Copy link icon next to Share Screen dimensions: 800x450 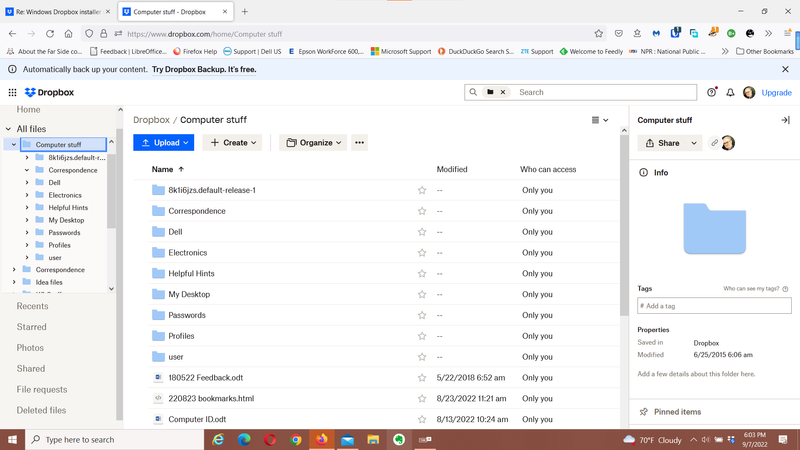point(714,143)
